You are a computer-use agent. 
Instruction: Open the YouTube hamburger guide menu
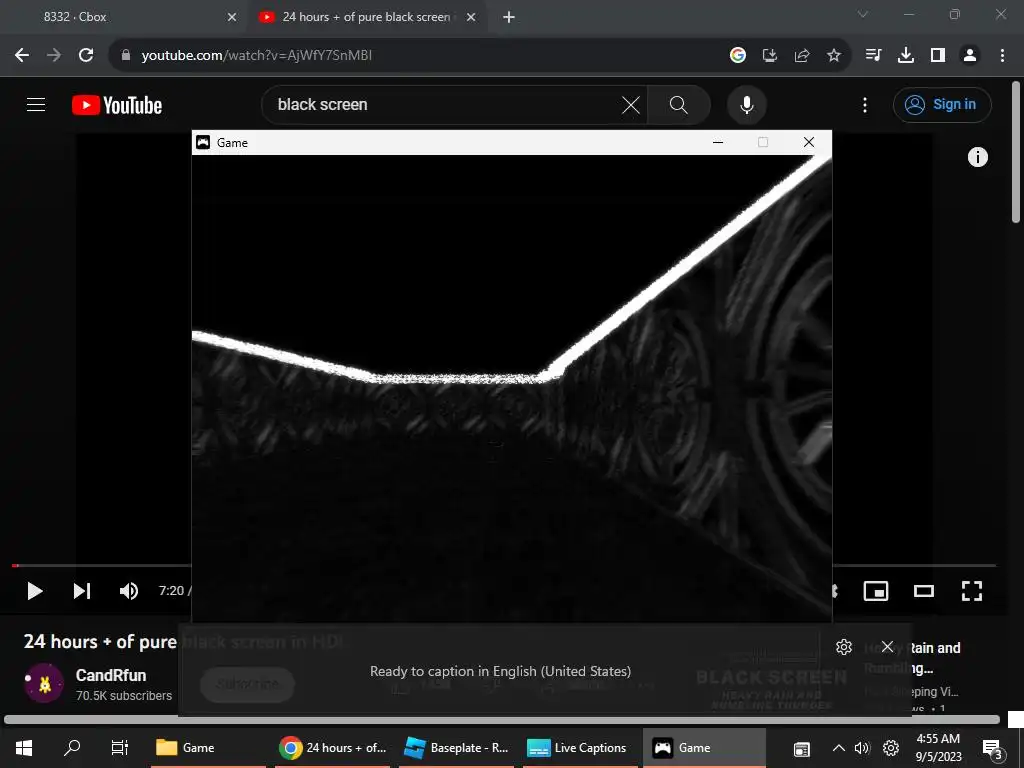coord(36,104)
